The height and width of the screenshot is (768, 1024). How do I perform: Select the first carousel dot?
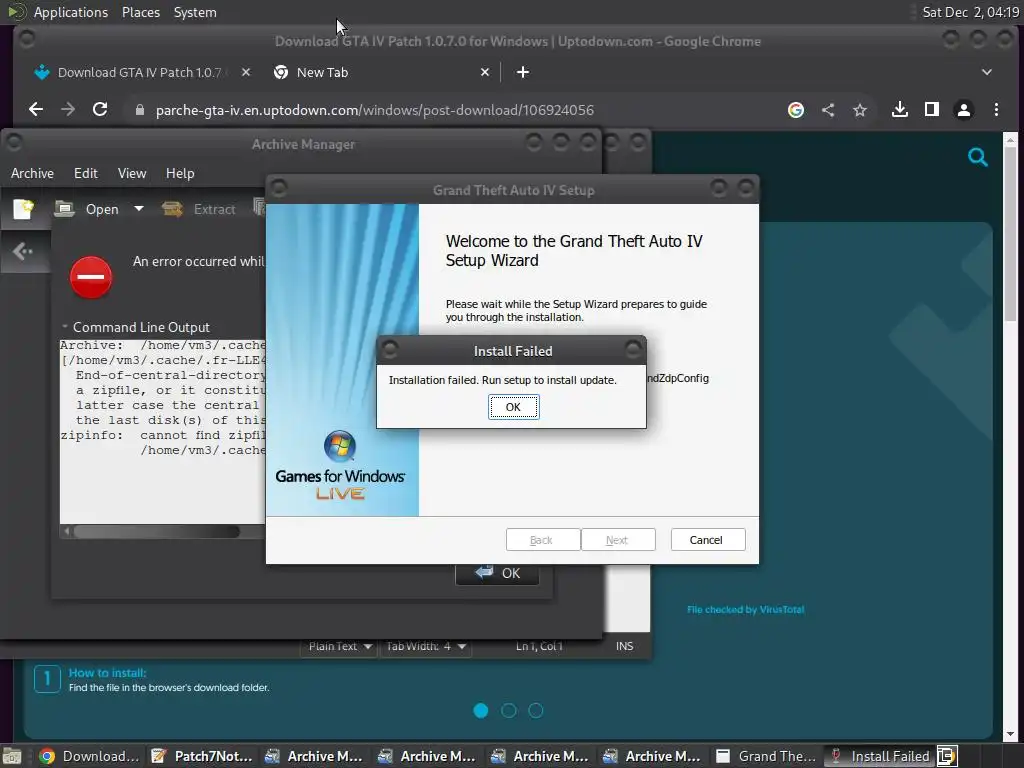tap(481, 711)
